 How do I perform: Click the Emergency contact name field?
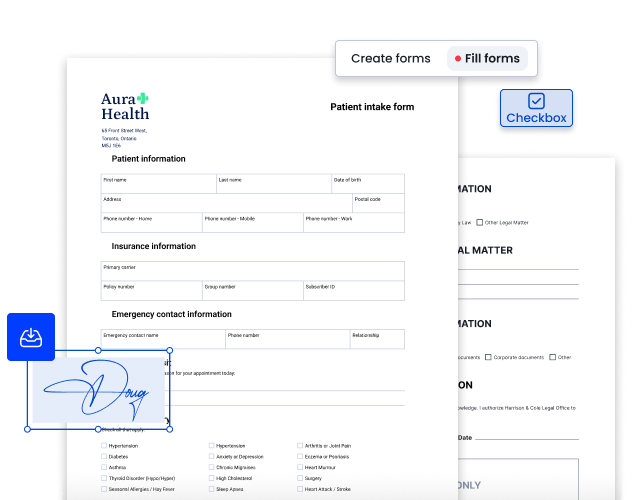coord(163,339)
